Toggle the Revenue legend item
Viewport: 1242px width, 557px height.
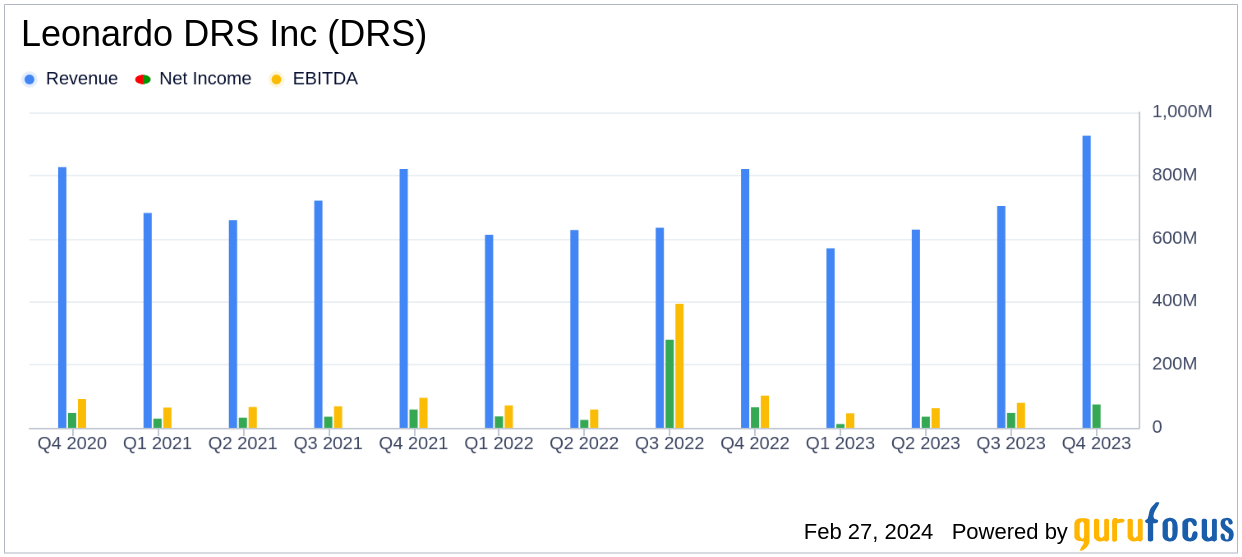pos(70,79)
